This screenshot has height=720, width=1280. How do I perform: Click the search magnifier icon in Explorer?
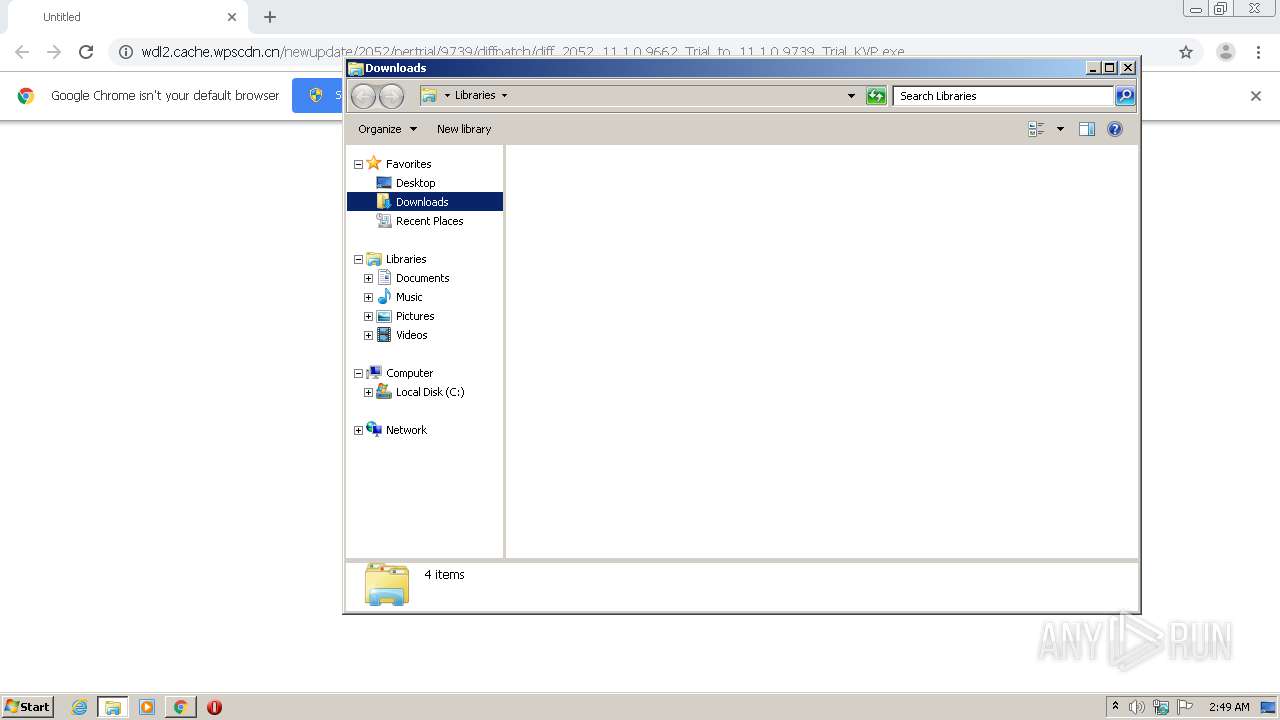(1125, 96)
